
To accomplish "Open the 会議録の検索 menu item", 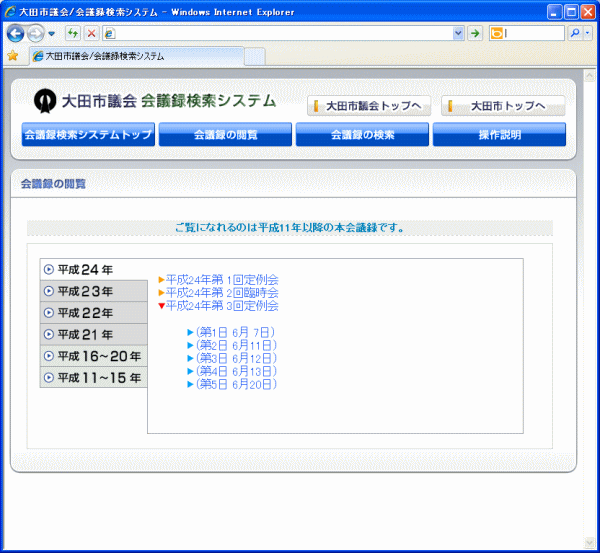I will pyautogui.click(x=362, y=134).
